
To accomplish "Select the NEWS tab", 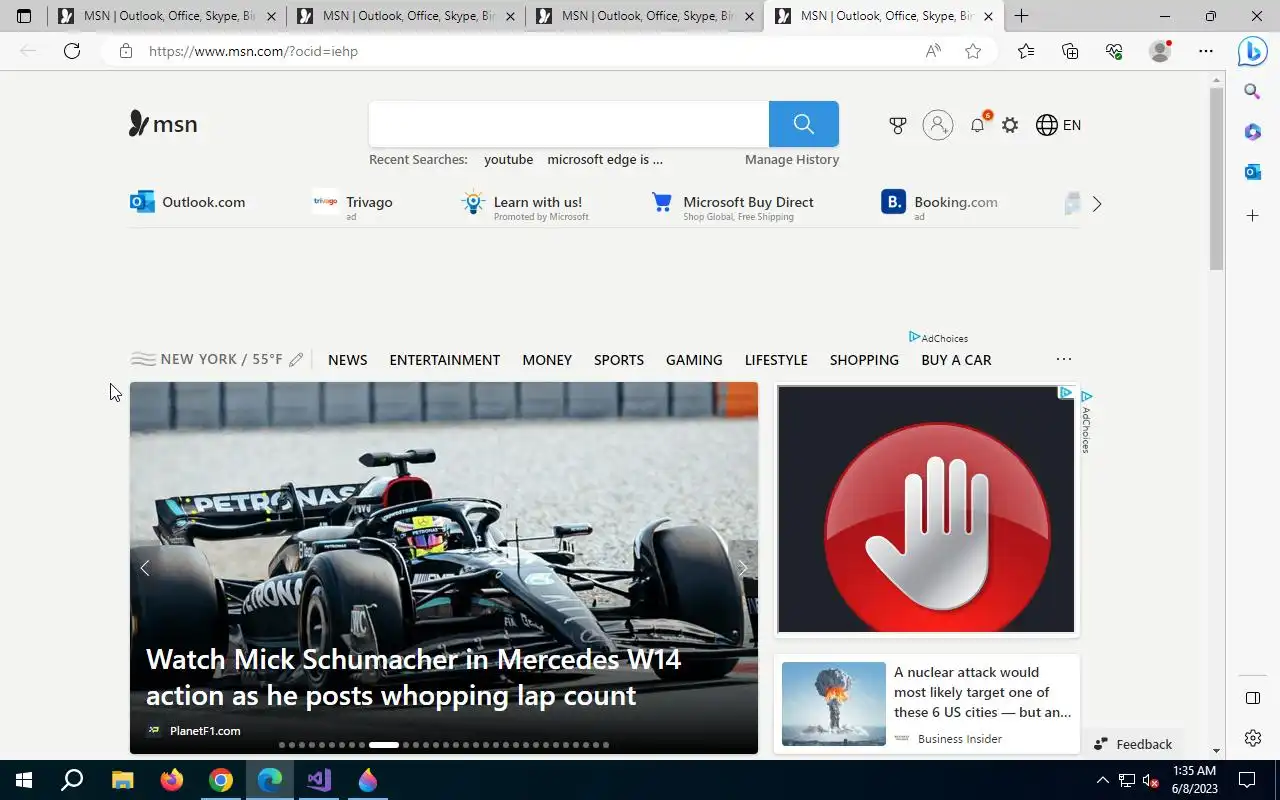I will point(348,360).
